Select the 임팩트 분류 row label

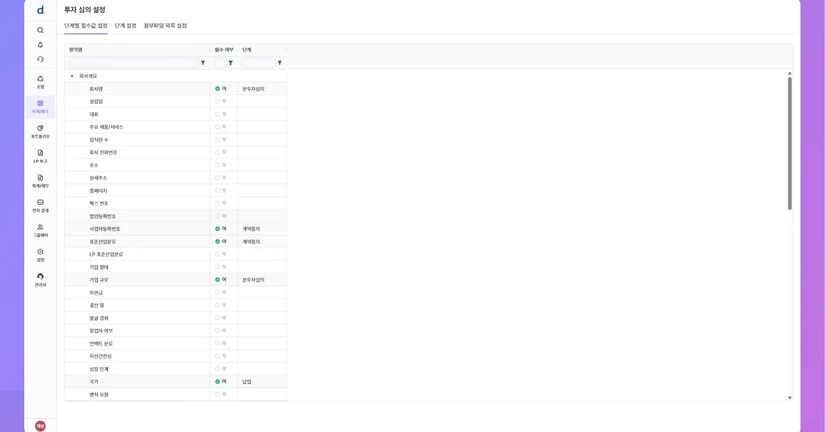(x=100, y=344)
